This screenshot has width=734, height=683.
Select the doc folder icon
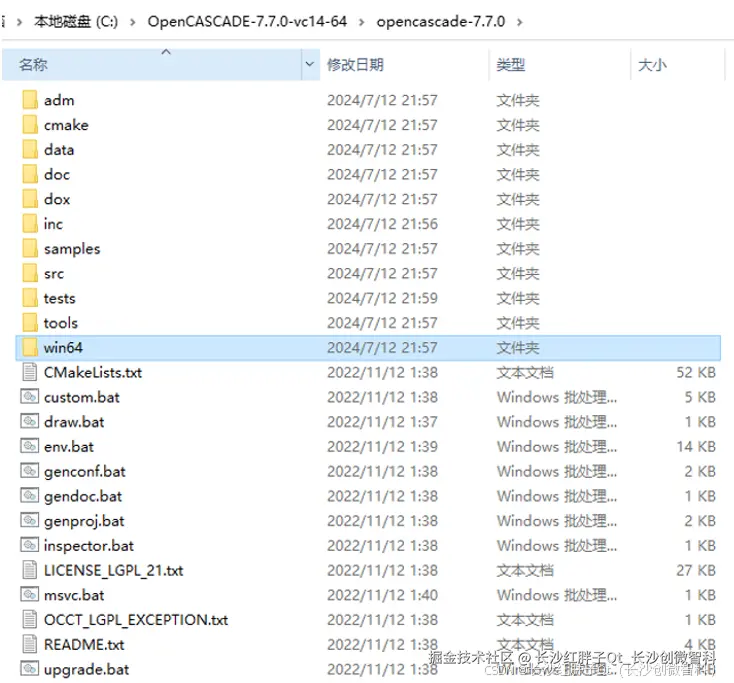pyautogui.click(x=30, y=175)
